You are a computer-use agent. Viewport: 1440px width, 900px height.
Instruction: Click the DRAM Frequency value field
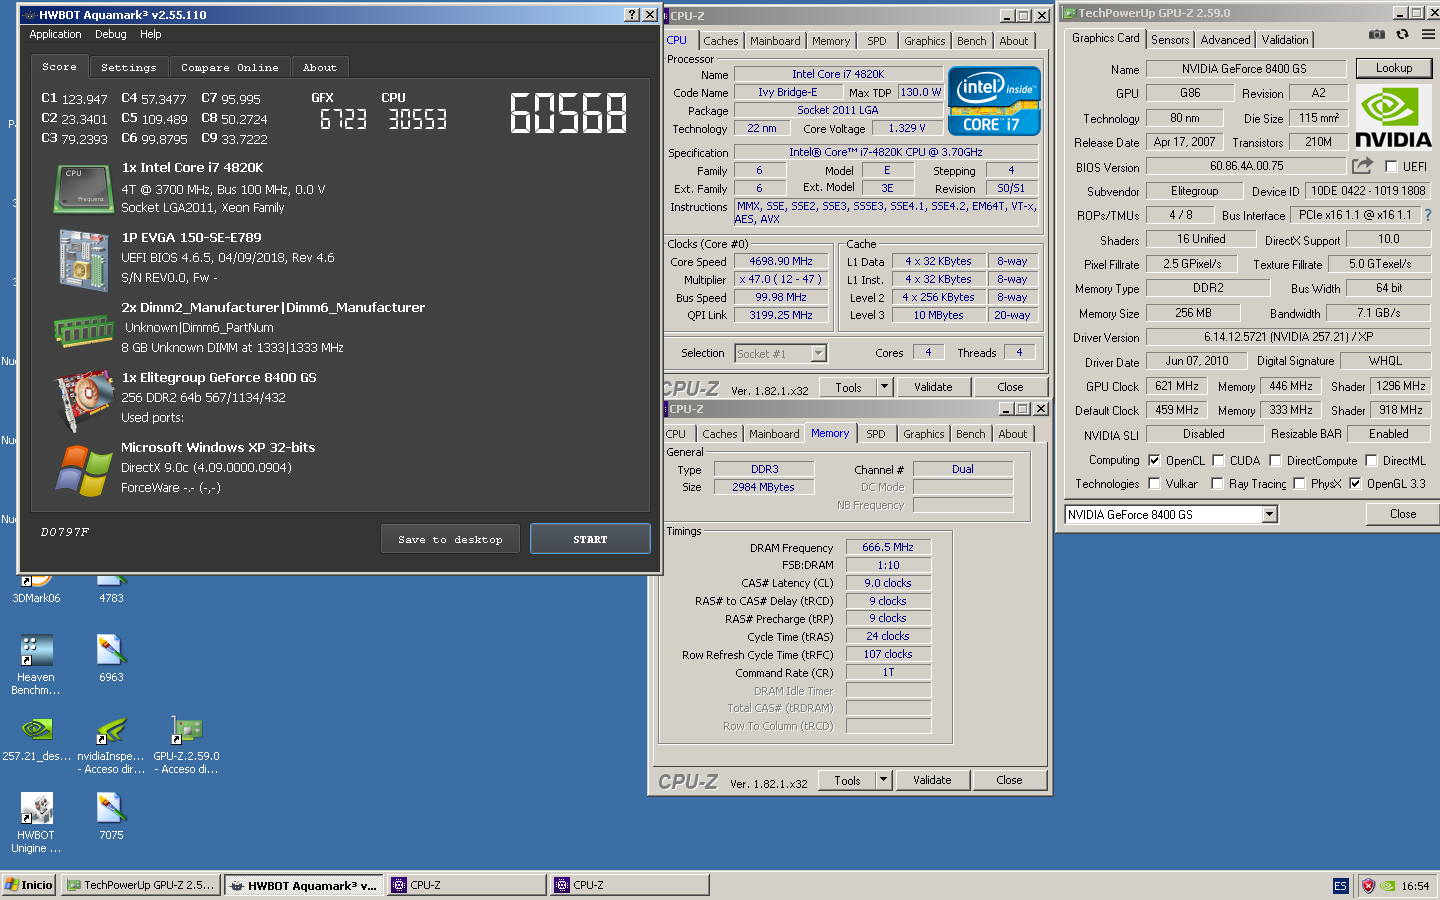(x=888, y=547)
